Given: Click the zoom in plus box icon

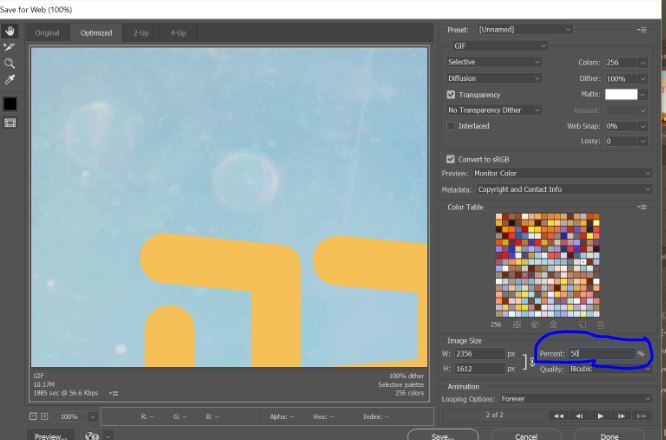Looking at the screenshot, I should click(x=44, y=417).
